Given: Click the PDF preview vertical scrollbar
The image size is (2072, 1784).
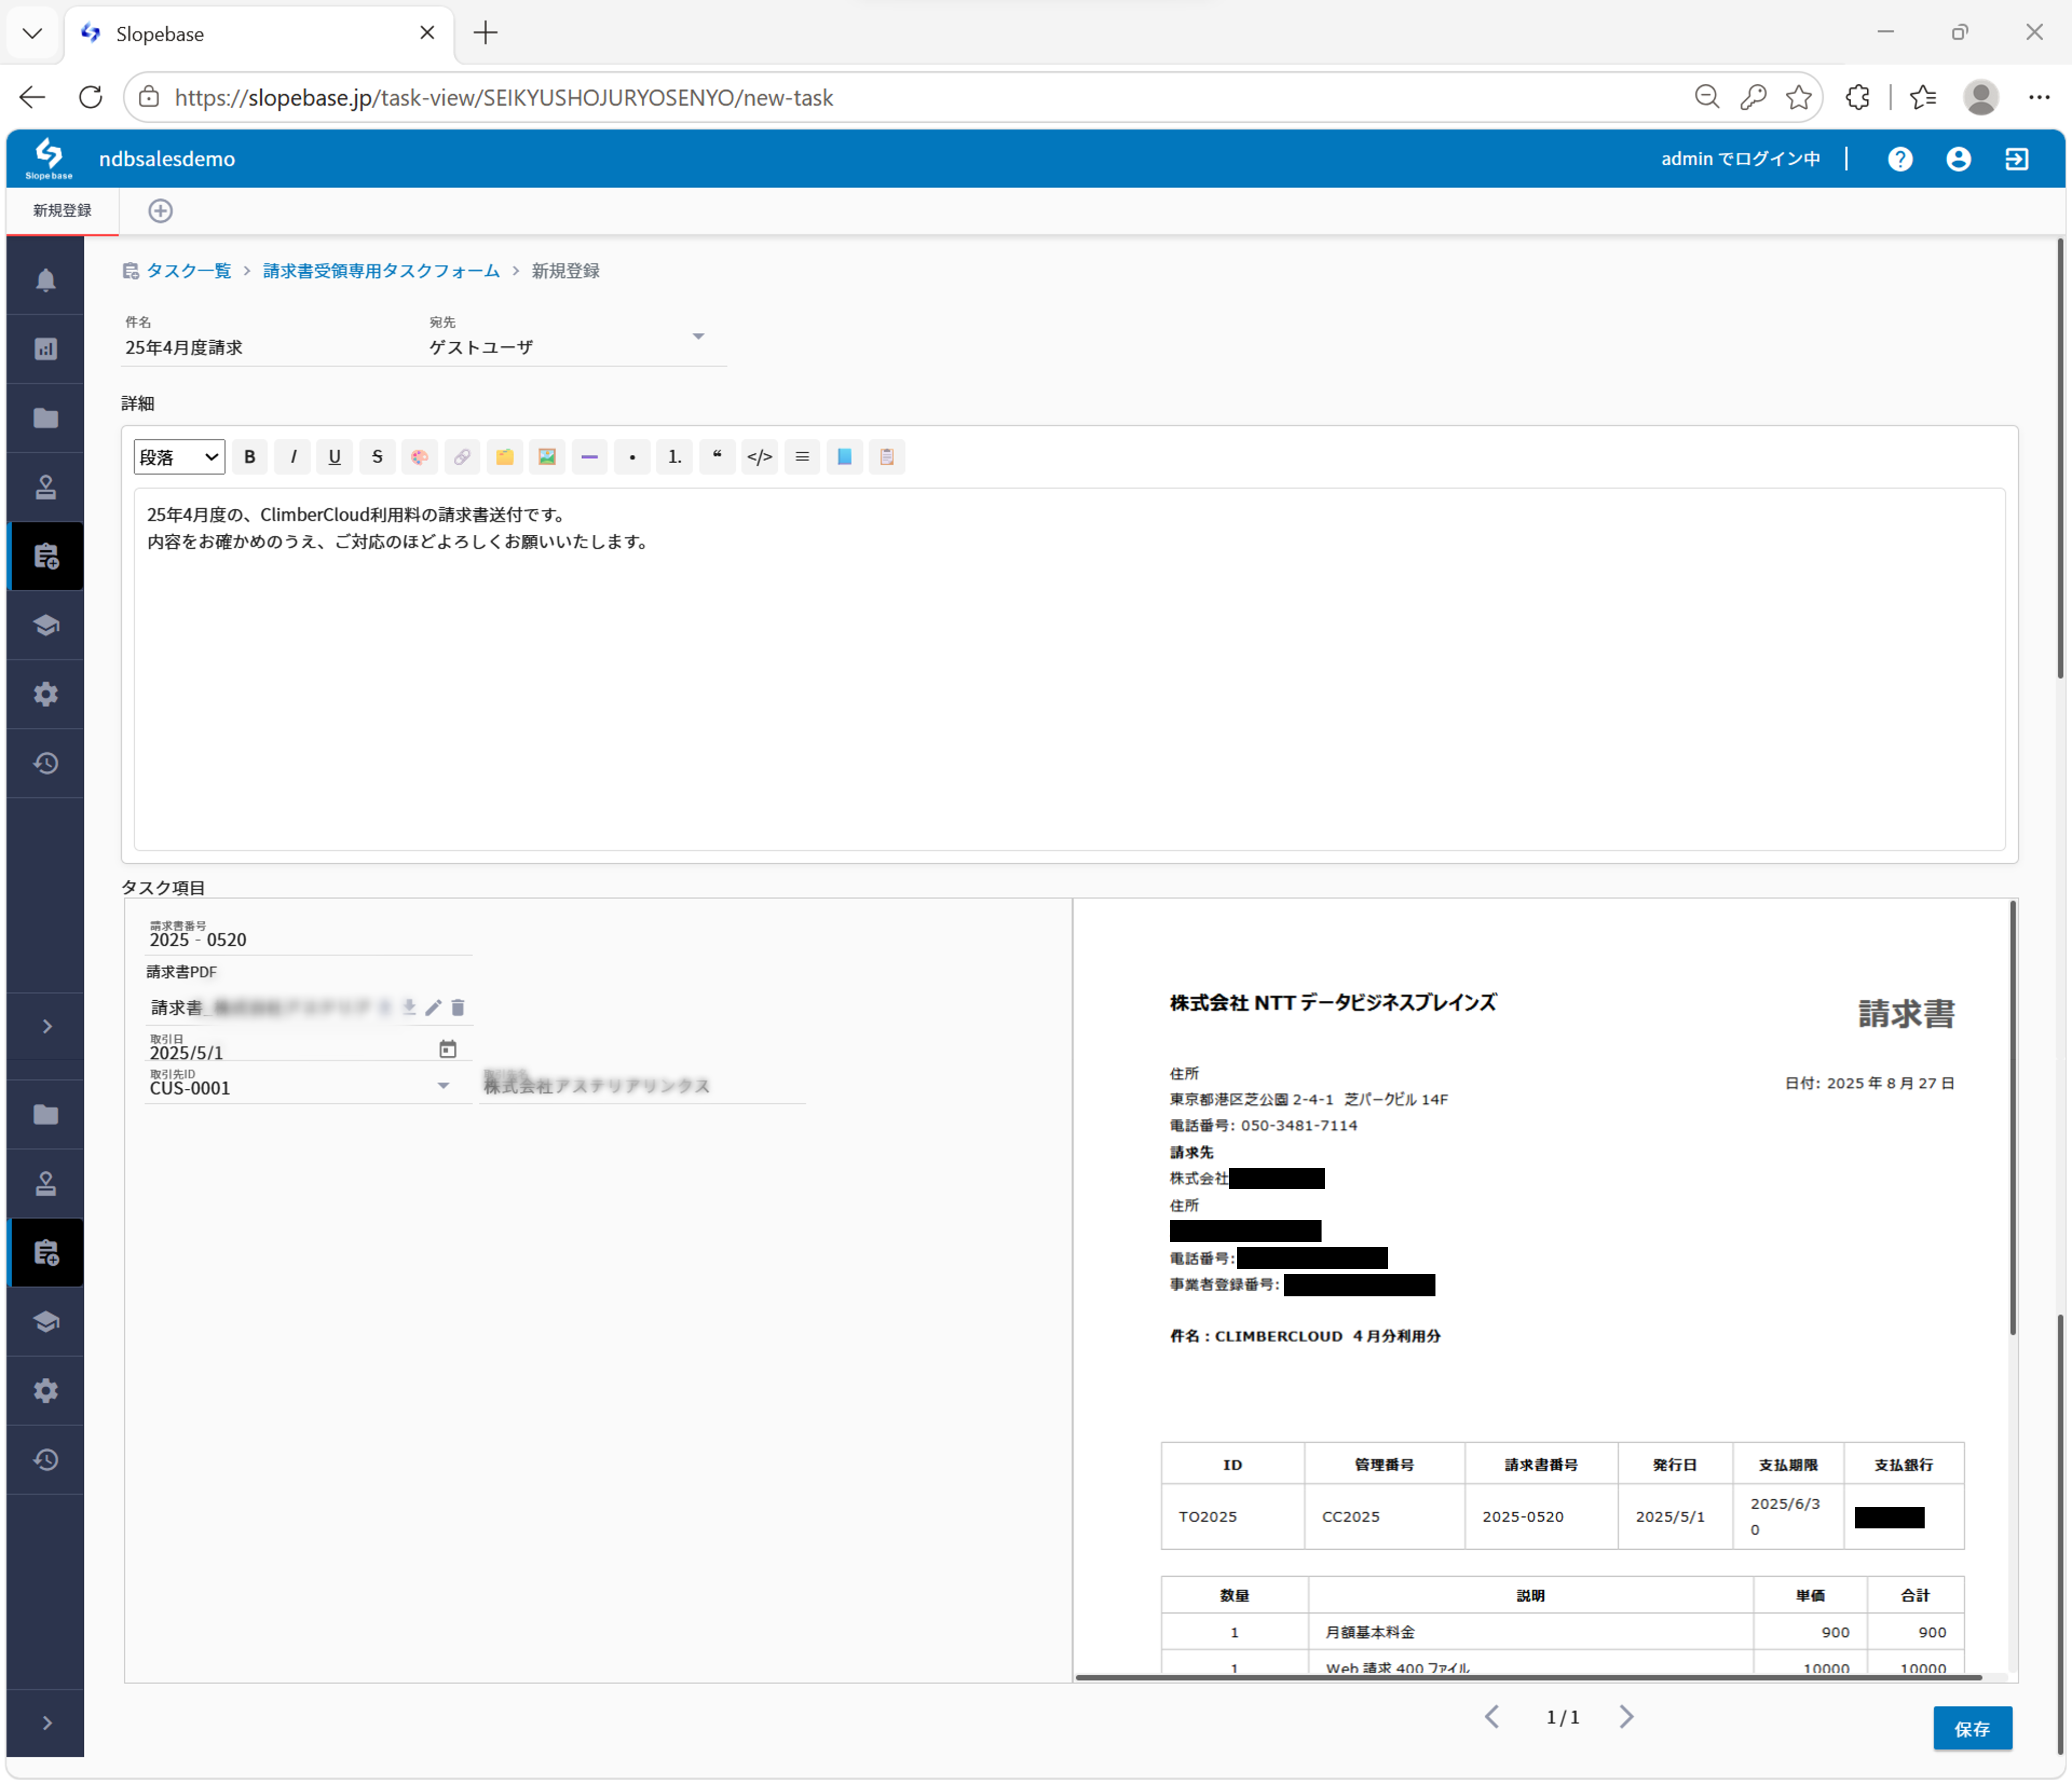Looking at the screenshot, I should [2012, 1118].
